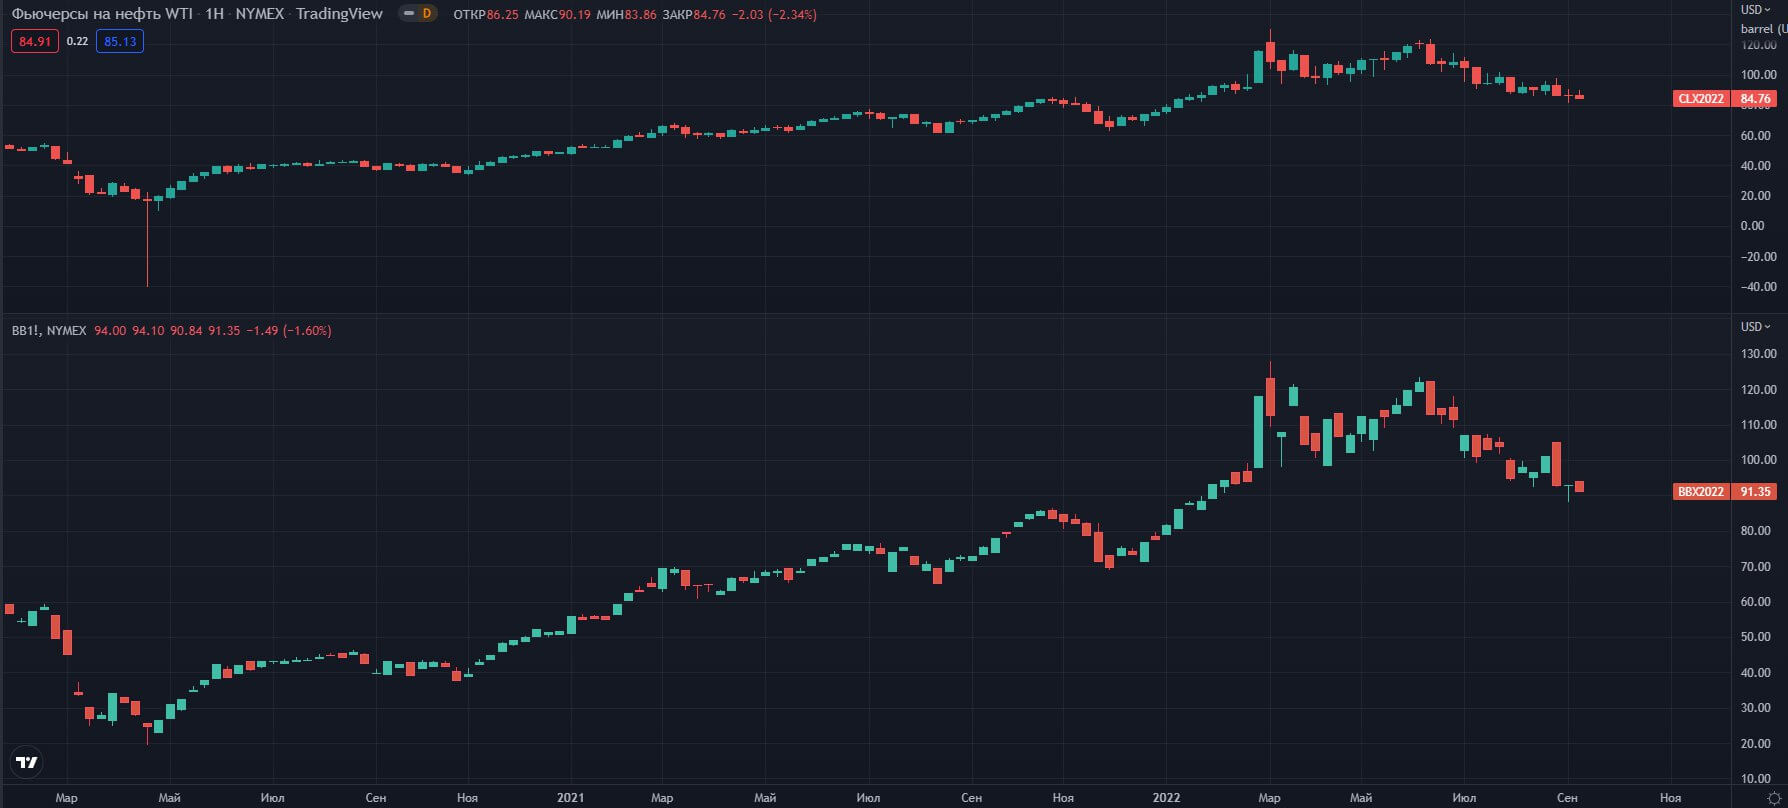Image resolution: width=1788 pixels, height=808 pixels.
Task: Click the close value ЗАКР 84.76
Action: (694, 15)
